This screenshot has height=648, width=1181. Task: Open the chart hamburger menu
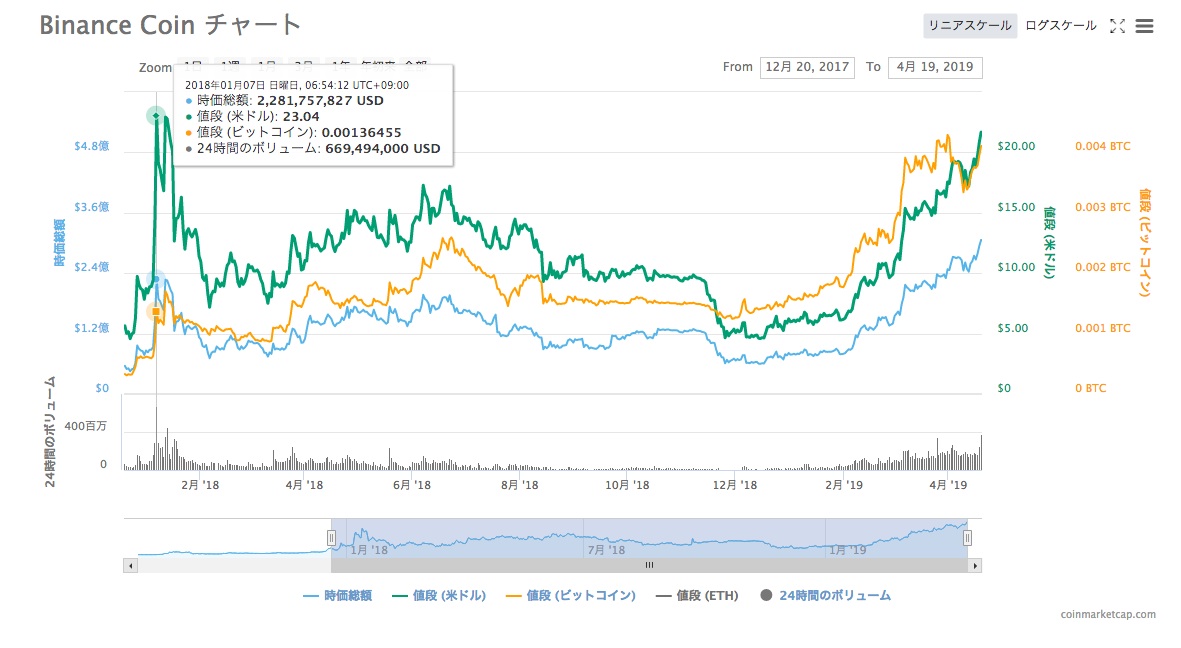click(x=1144, y=26)
